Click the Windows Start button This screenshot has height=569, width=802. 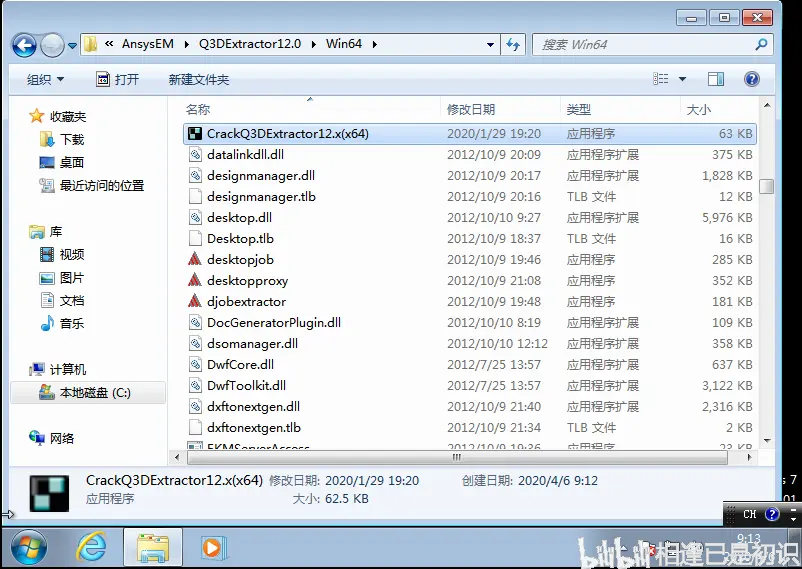(29, 547)
